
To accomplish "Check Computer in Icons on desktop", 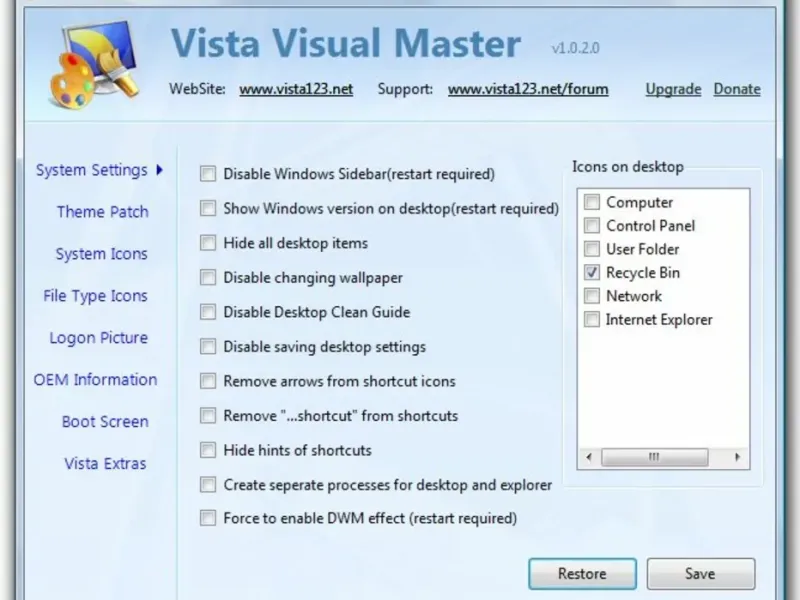I will point(592,202).
